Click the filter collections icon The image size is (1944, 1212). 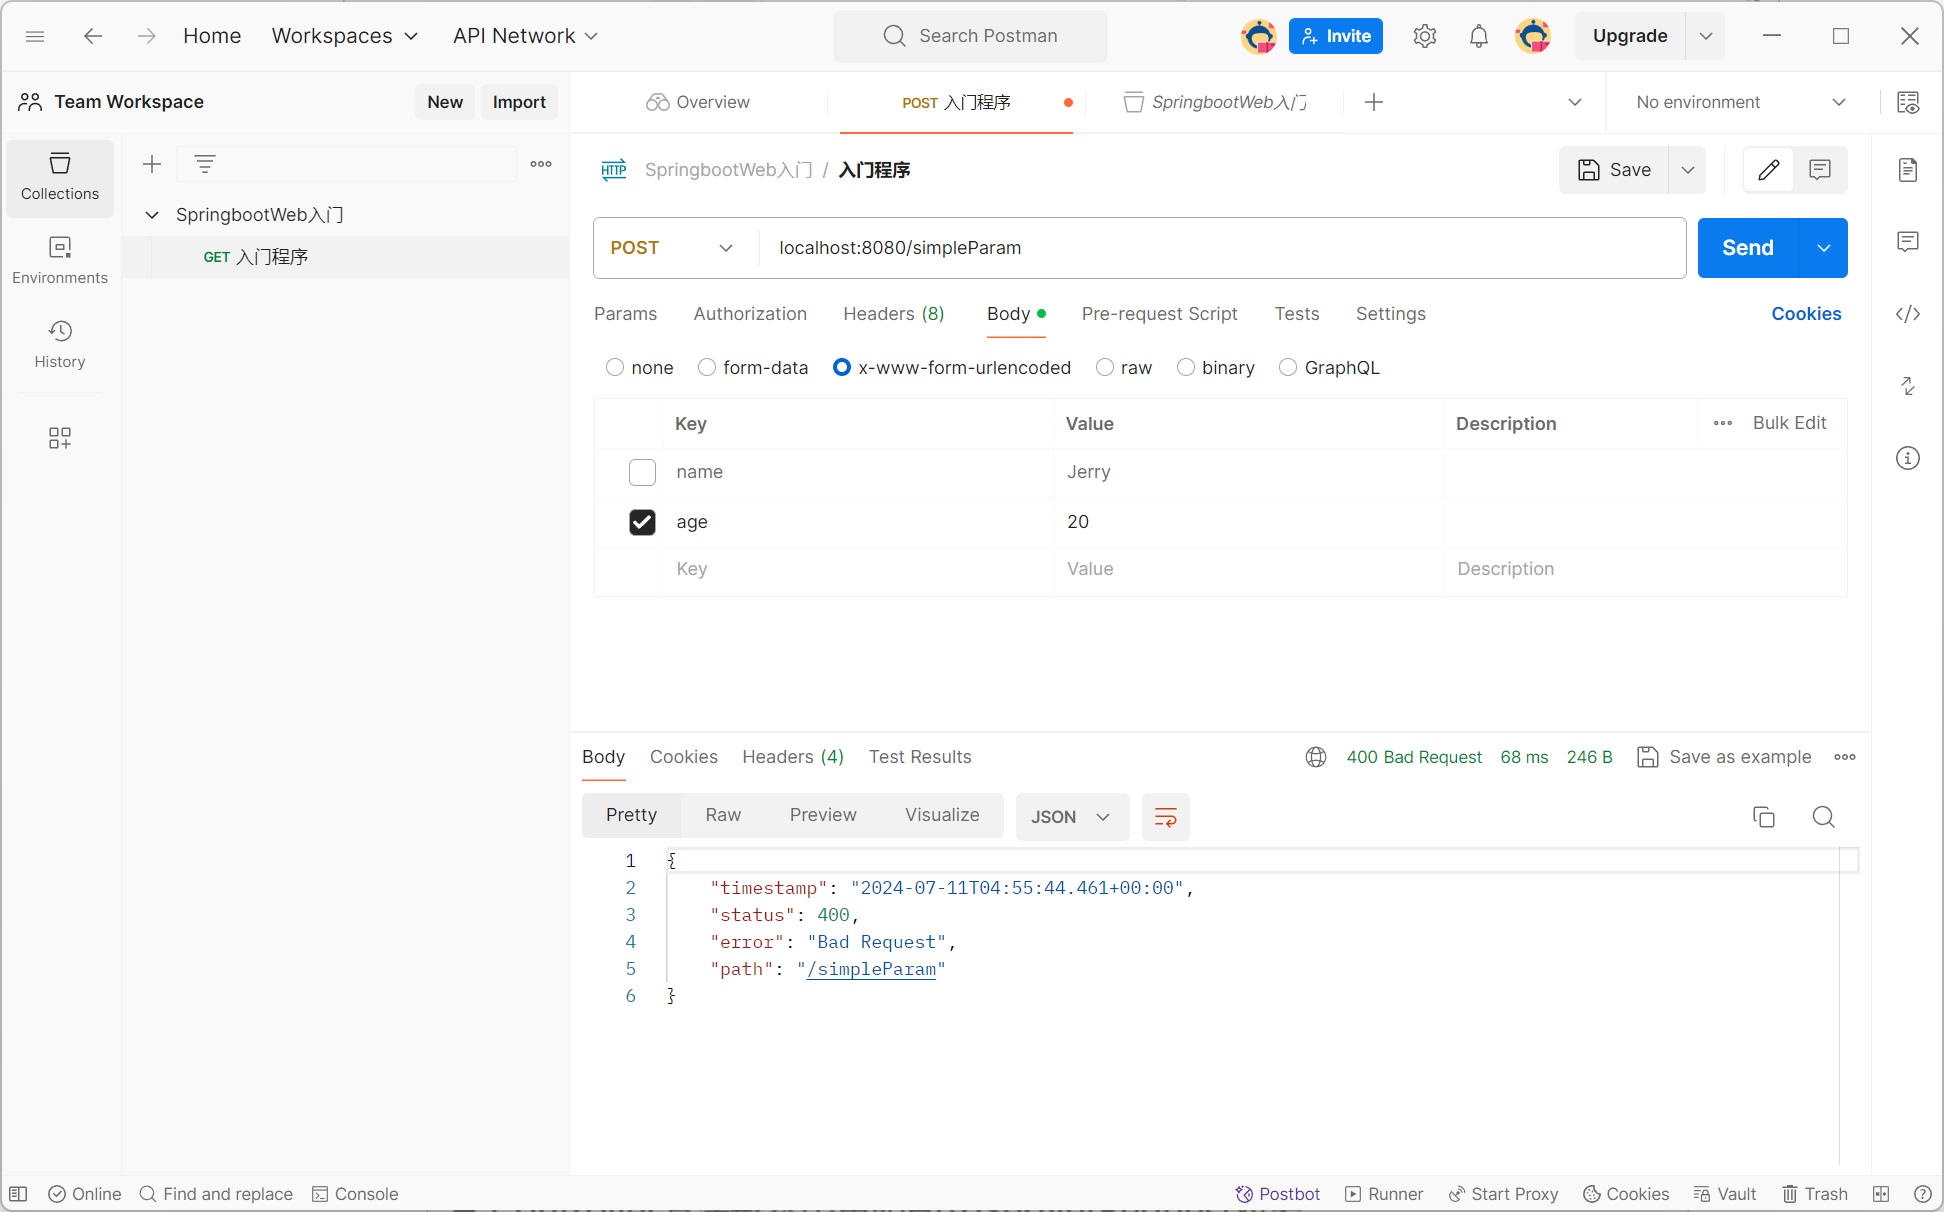pyautogui.click(x=205, y=164)
